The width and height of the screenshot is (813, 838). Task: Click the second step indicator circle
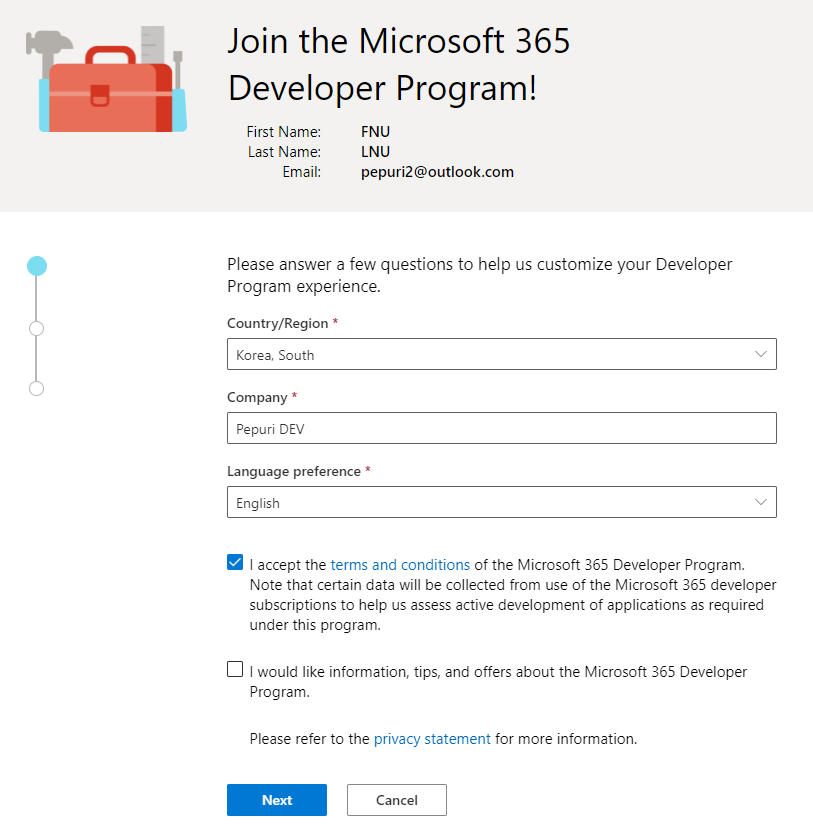(x=36, y=329)
